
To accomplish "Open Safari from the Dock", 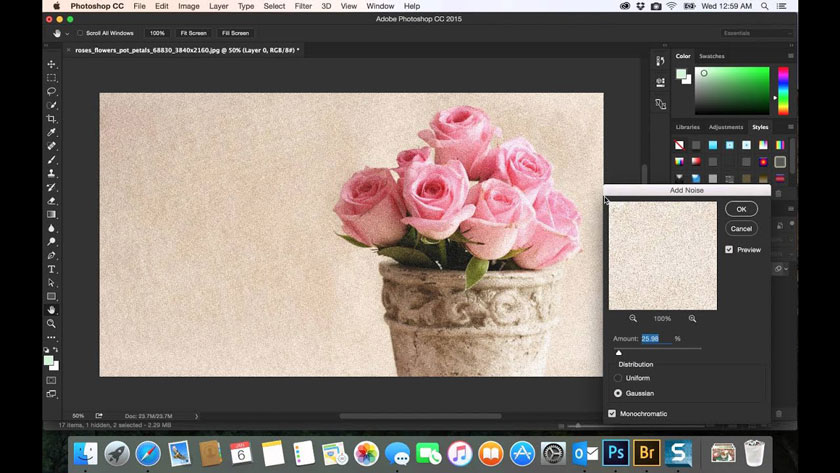I will [x=148, y=454].
